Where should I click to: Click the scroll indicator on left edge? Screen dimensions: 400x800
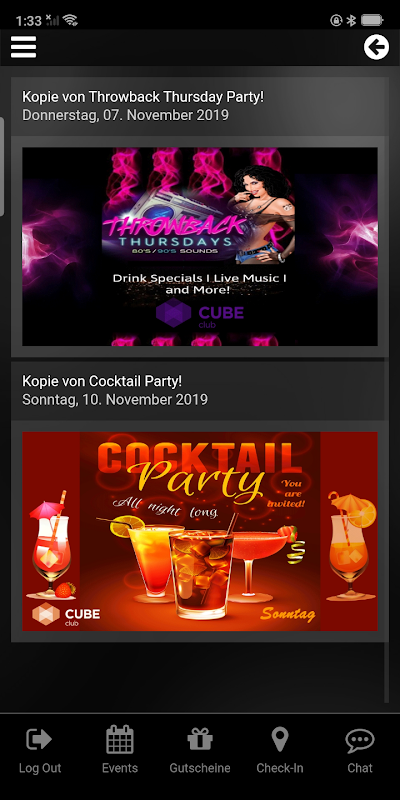(x=2, y=167)
